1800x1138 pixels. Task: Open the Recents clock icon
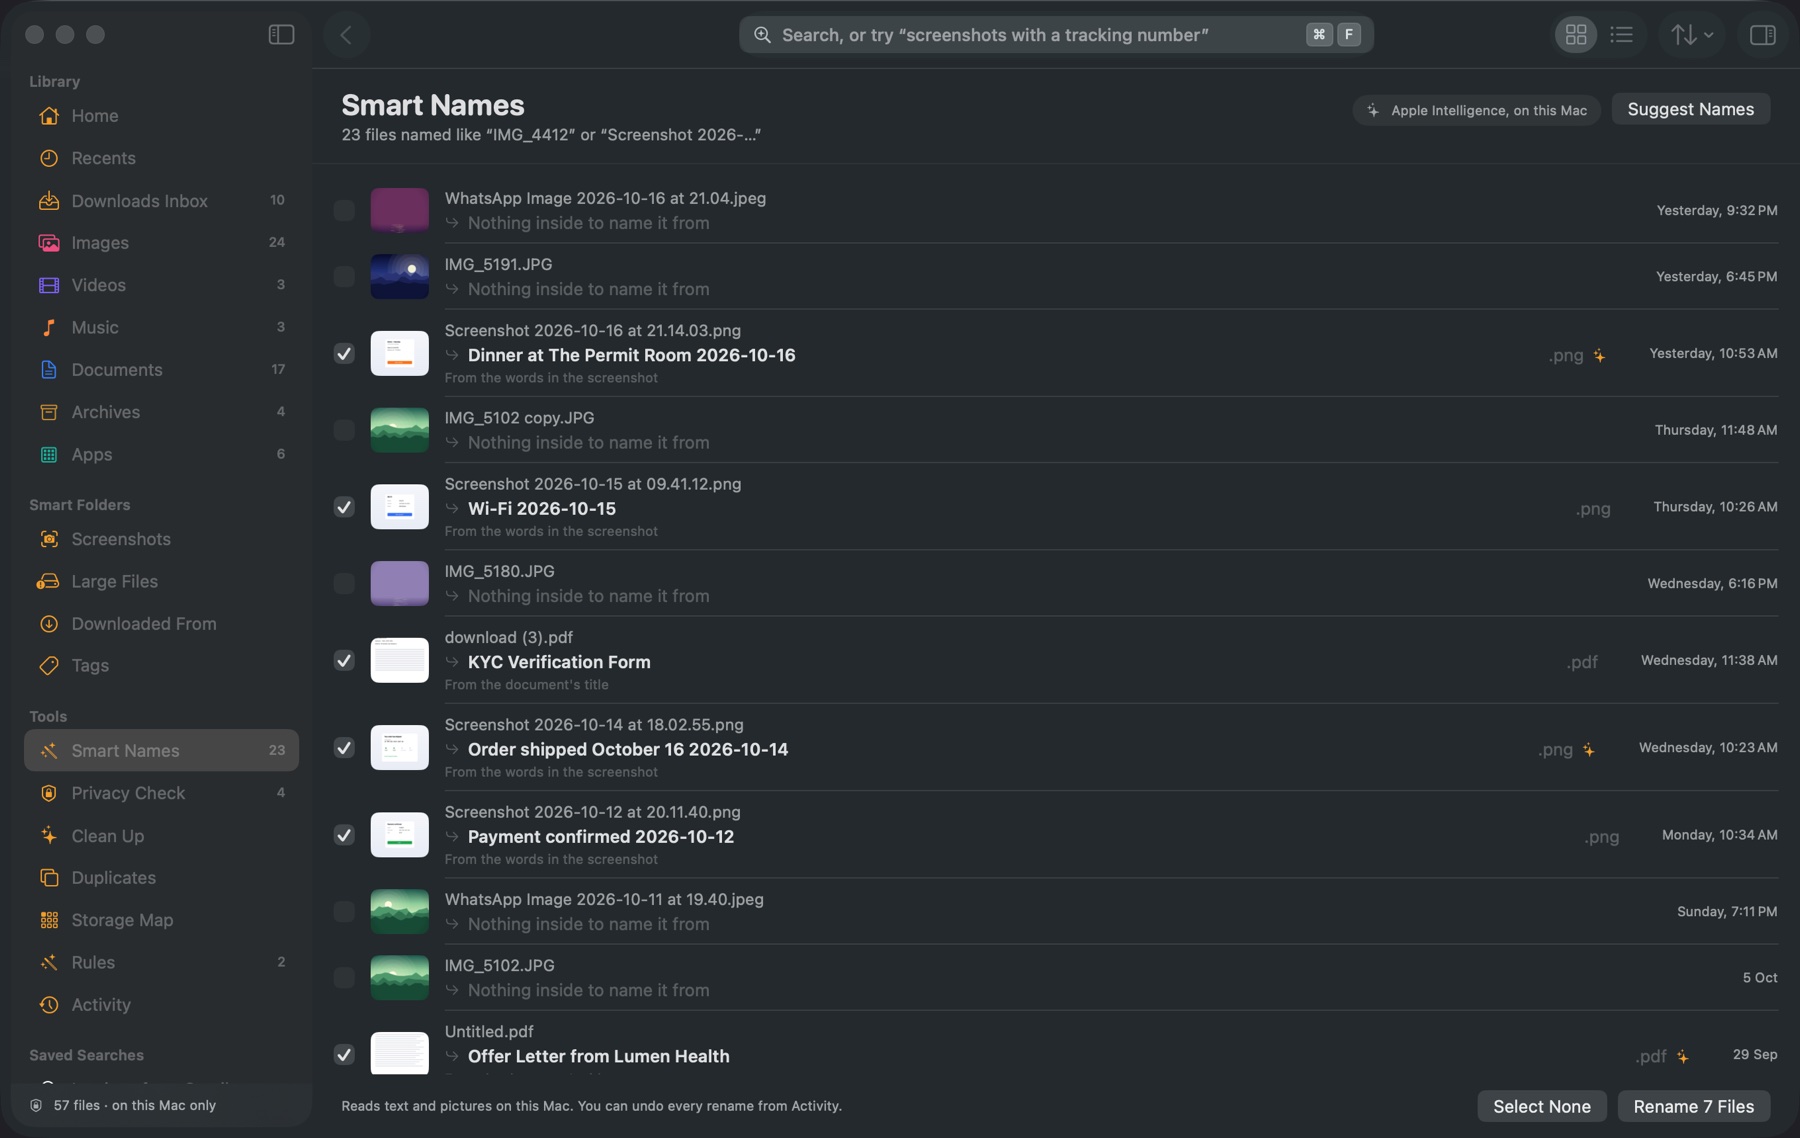point(49,158)
